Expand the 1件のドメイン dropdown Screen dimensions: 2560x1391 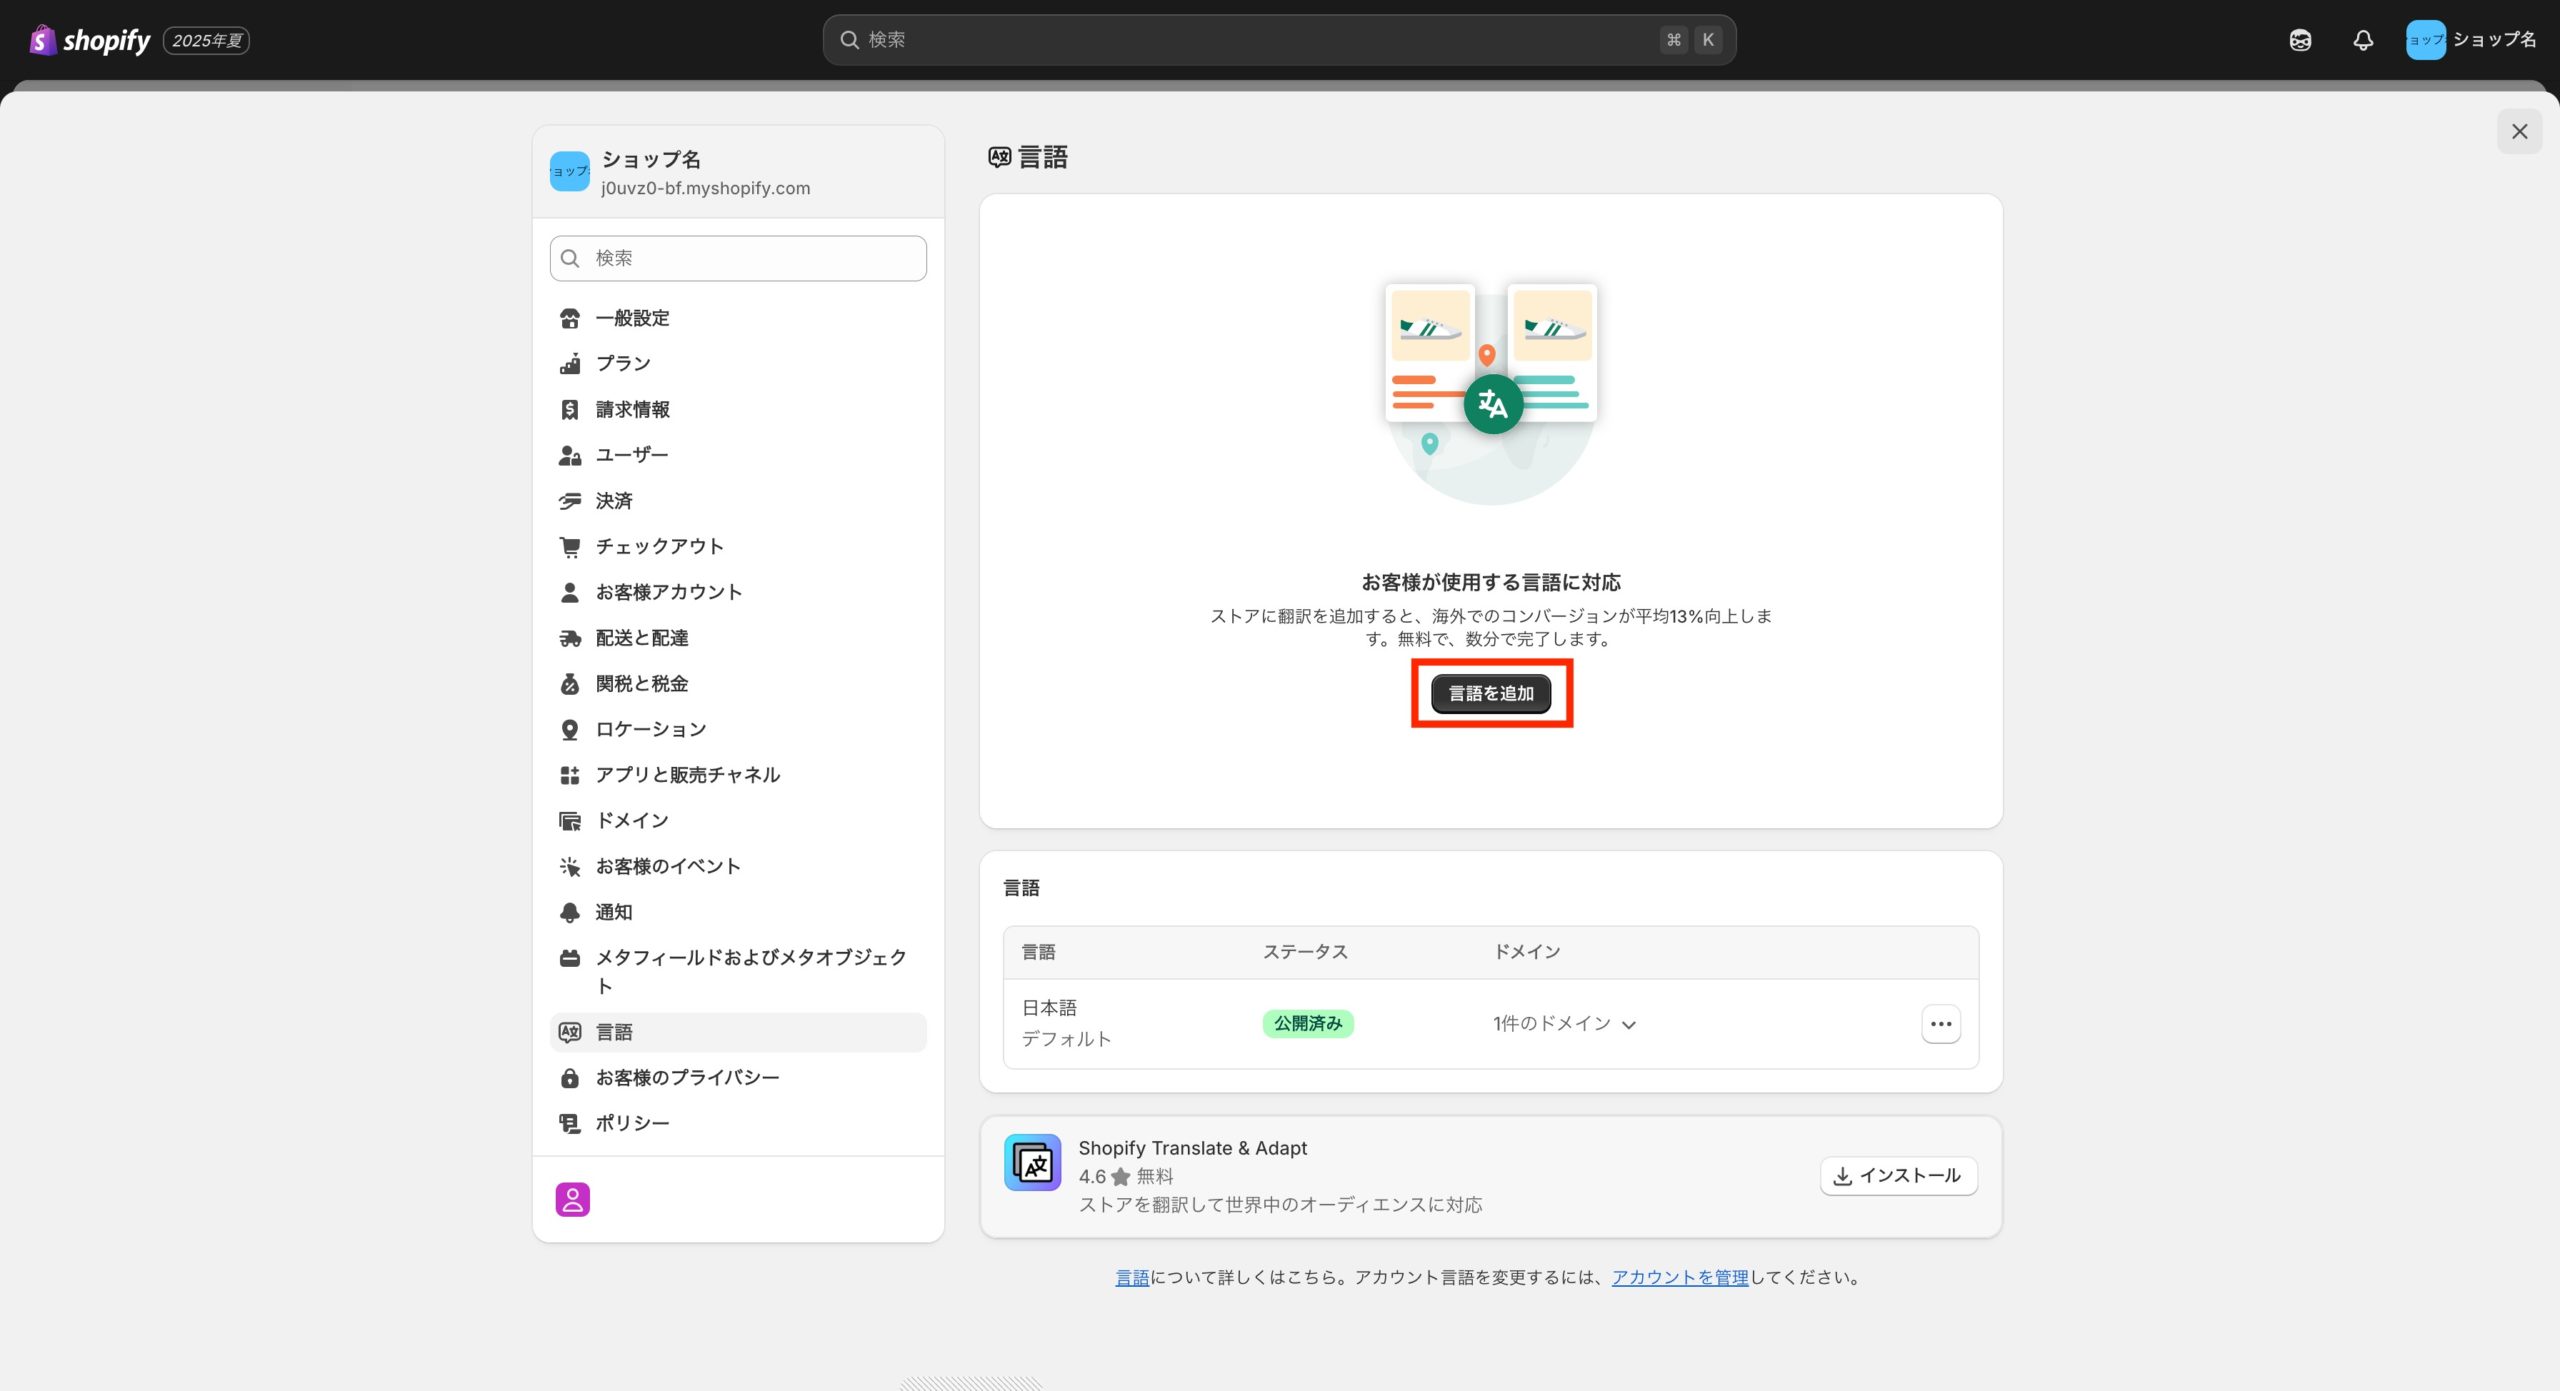point(1564,1023)
